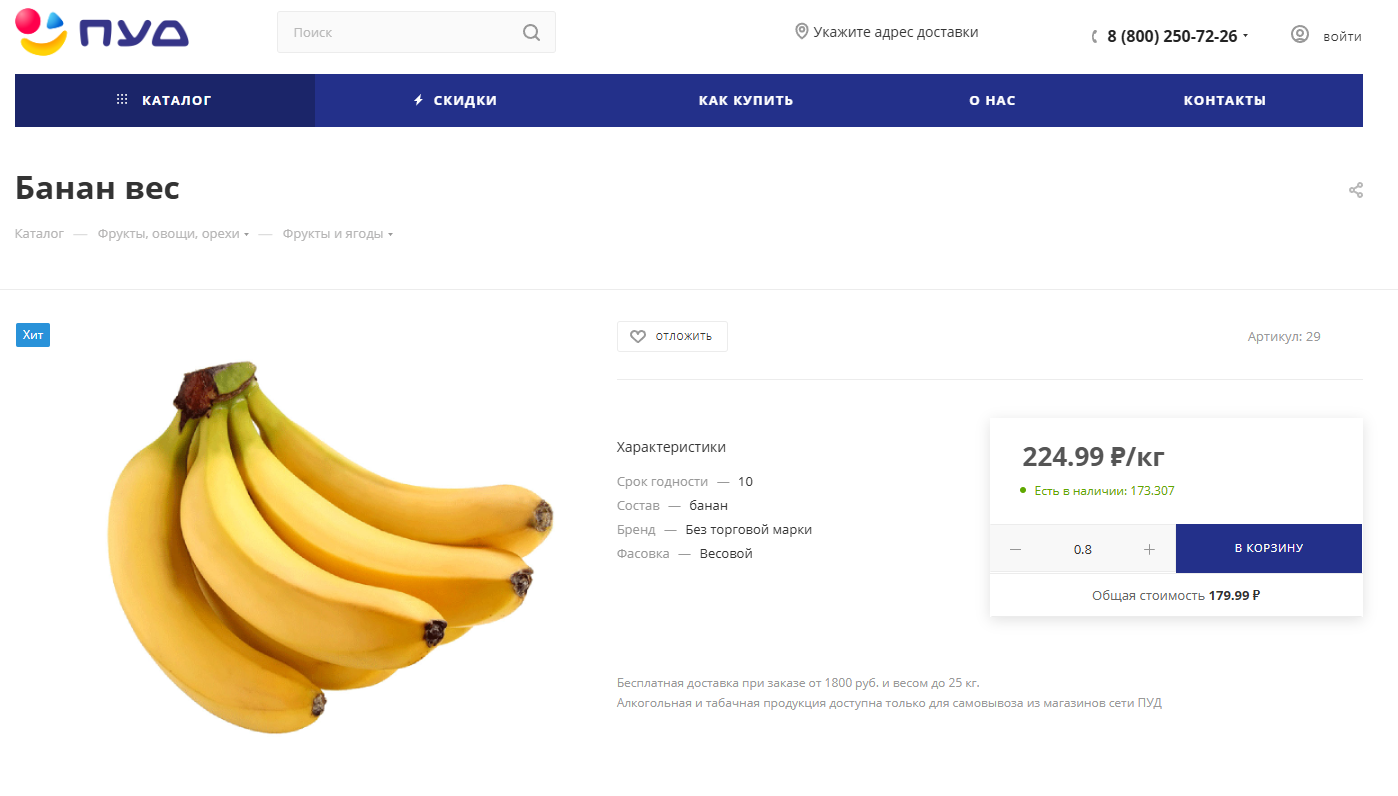Add bananas with 'В корзину' button
The height and width of the screenshot is (796, 1398).
(x=1268, y=548)
